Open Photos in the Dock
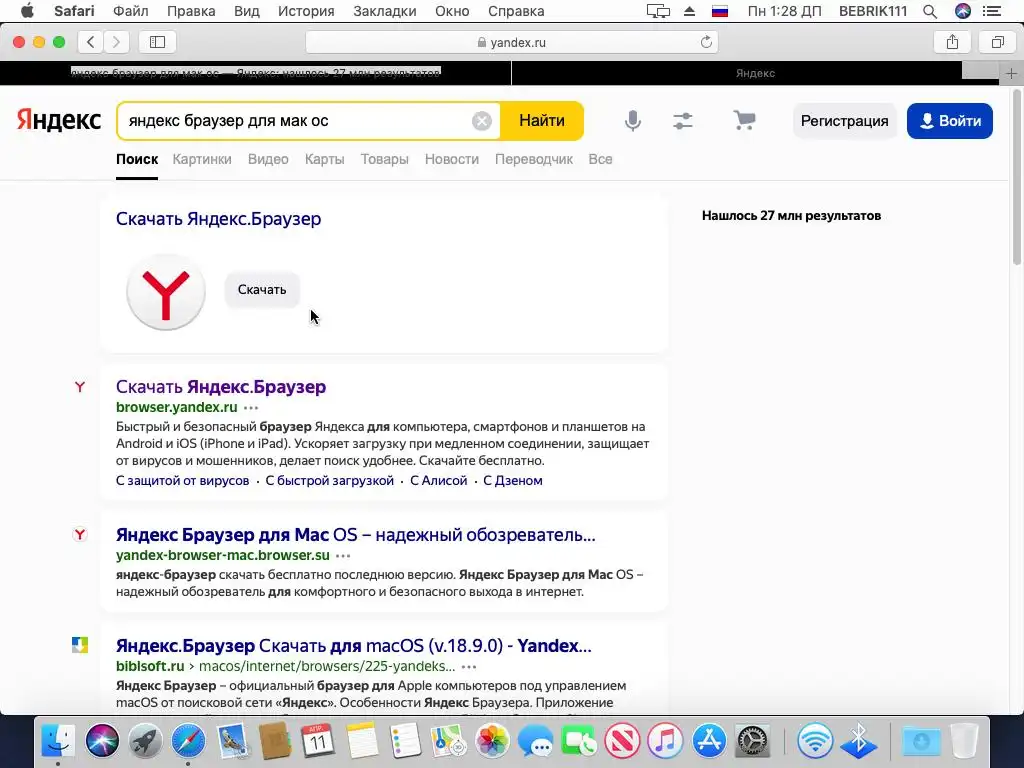The image size is (1024, 768). click(492, 741)
